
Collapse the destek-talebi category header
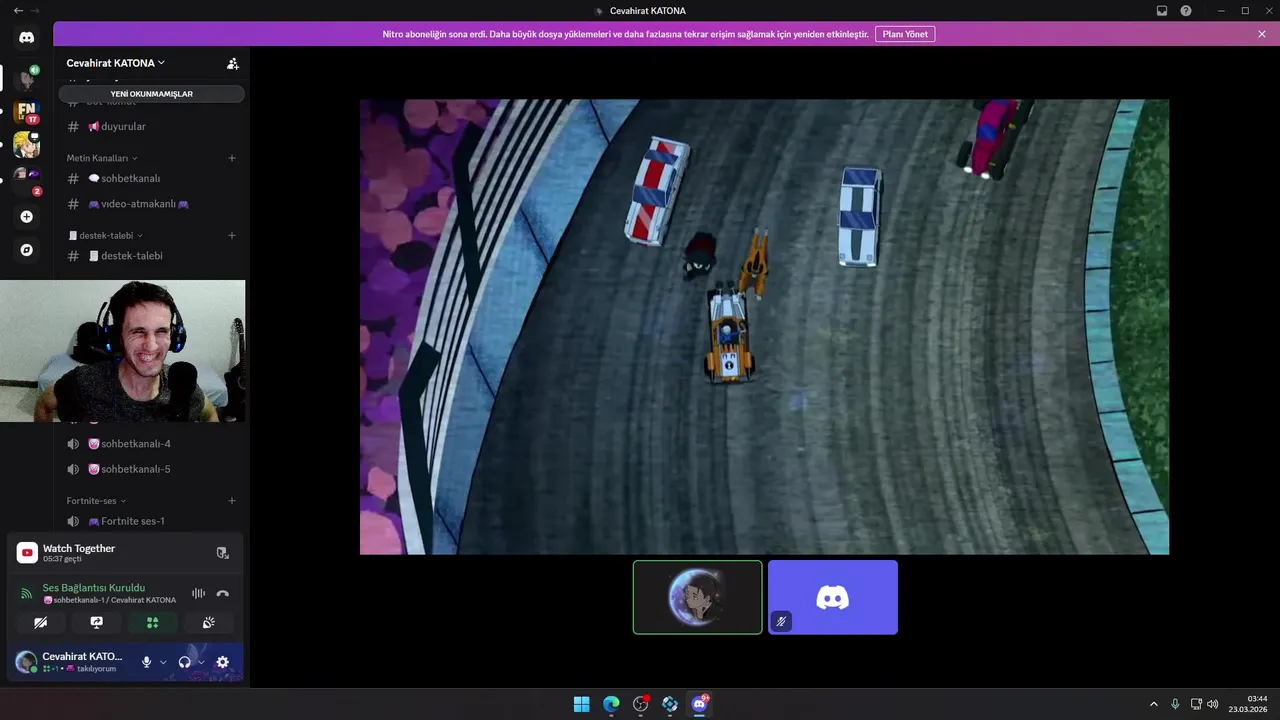point(106,236)
